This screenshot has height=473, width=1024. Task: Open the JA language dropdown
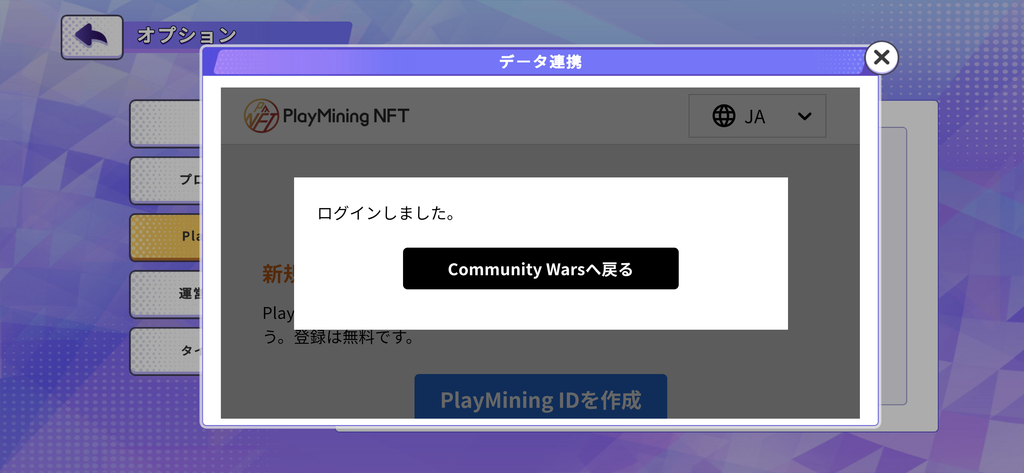tap(757, 116)
